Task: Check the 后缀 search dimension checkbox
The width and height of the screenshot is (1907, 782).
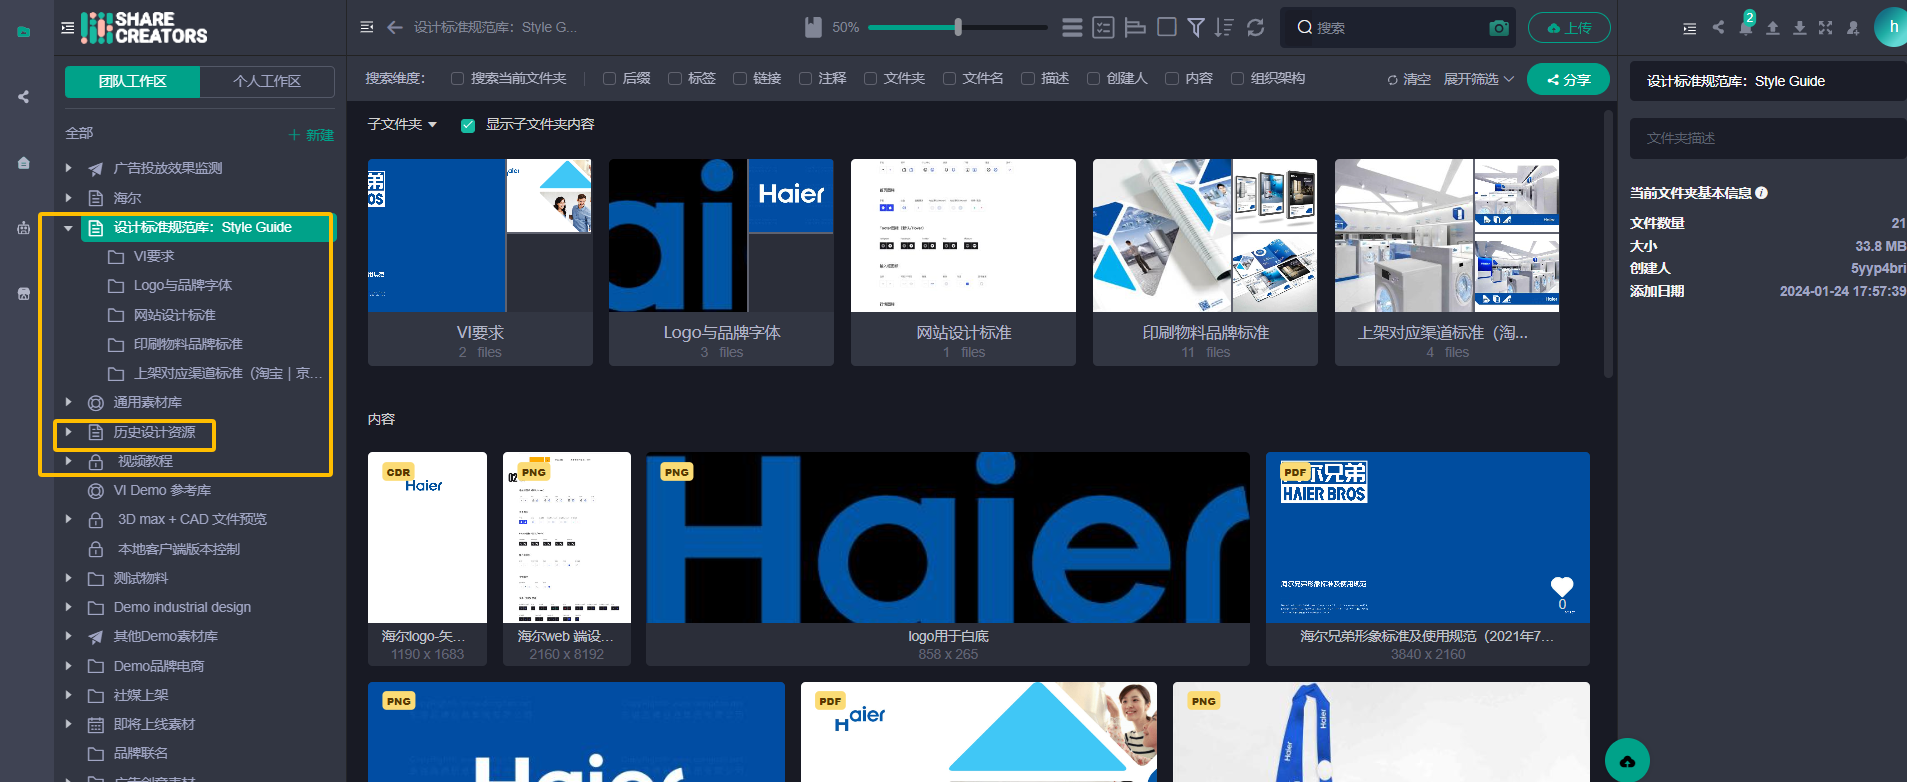Action: [609, 78]
